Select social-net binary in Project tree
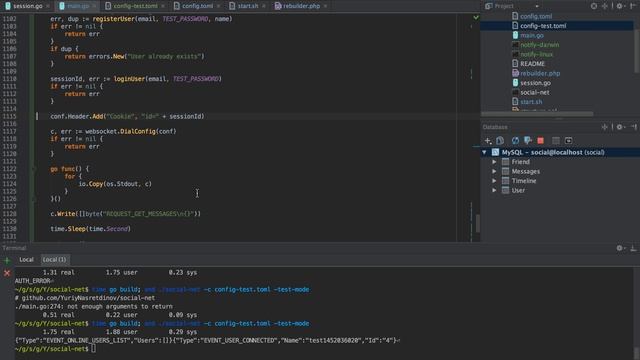 pos(535,92)
